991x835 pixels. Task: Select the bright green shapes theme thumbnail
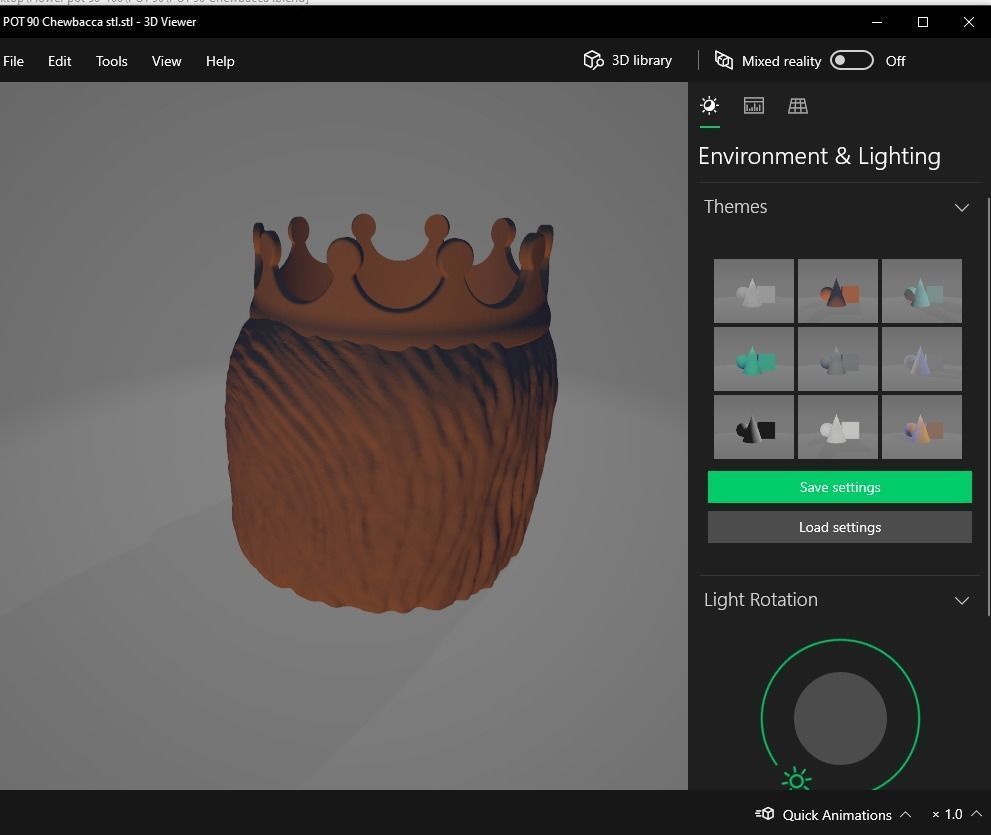(x=753, y=359)
